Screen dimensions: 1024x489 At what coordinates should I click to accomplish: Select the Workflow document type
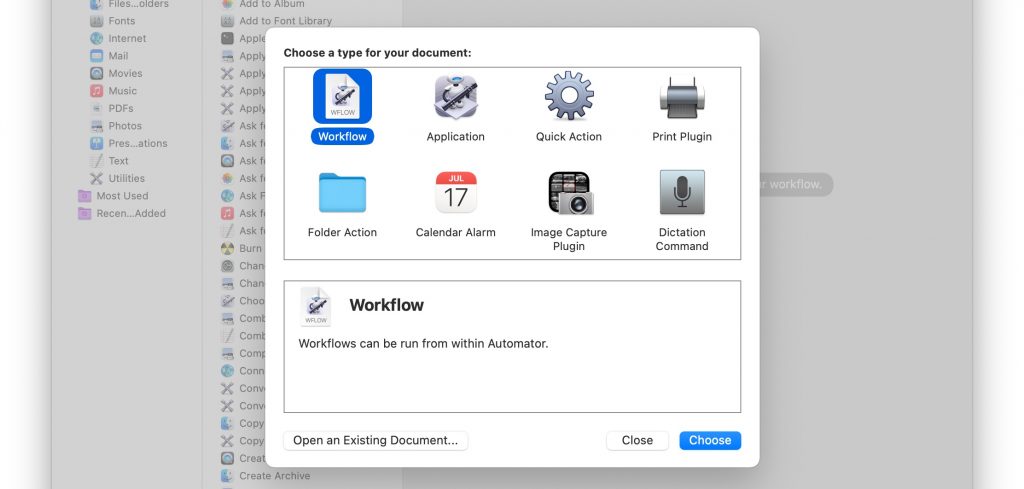click(342, 106)
